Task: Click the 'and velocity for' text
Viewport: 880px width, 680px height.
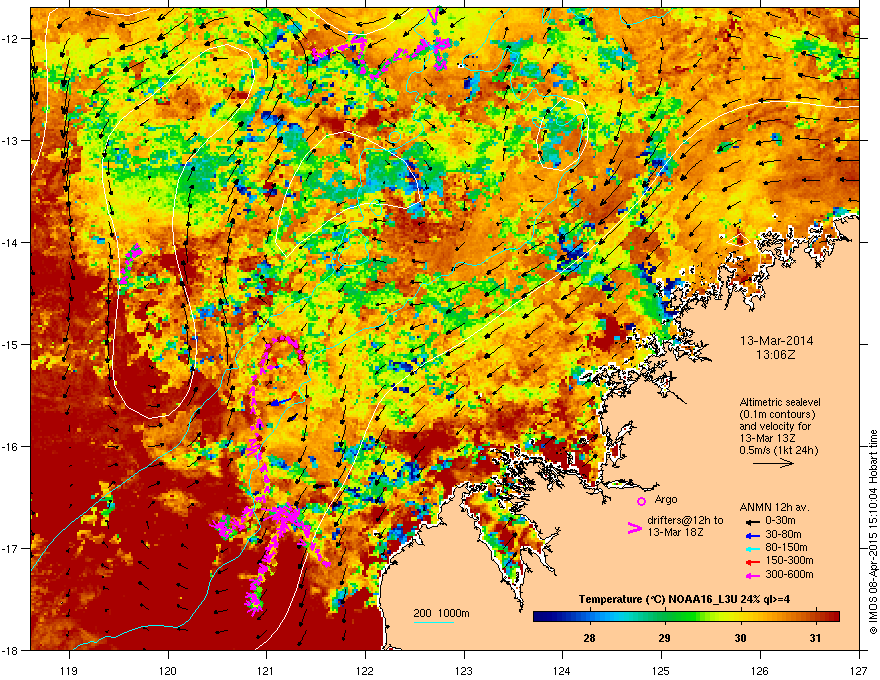Action: [774, 426]
